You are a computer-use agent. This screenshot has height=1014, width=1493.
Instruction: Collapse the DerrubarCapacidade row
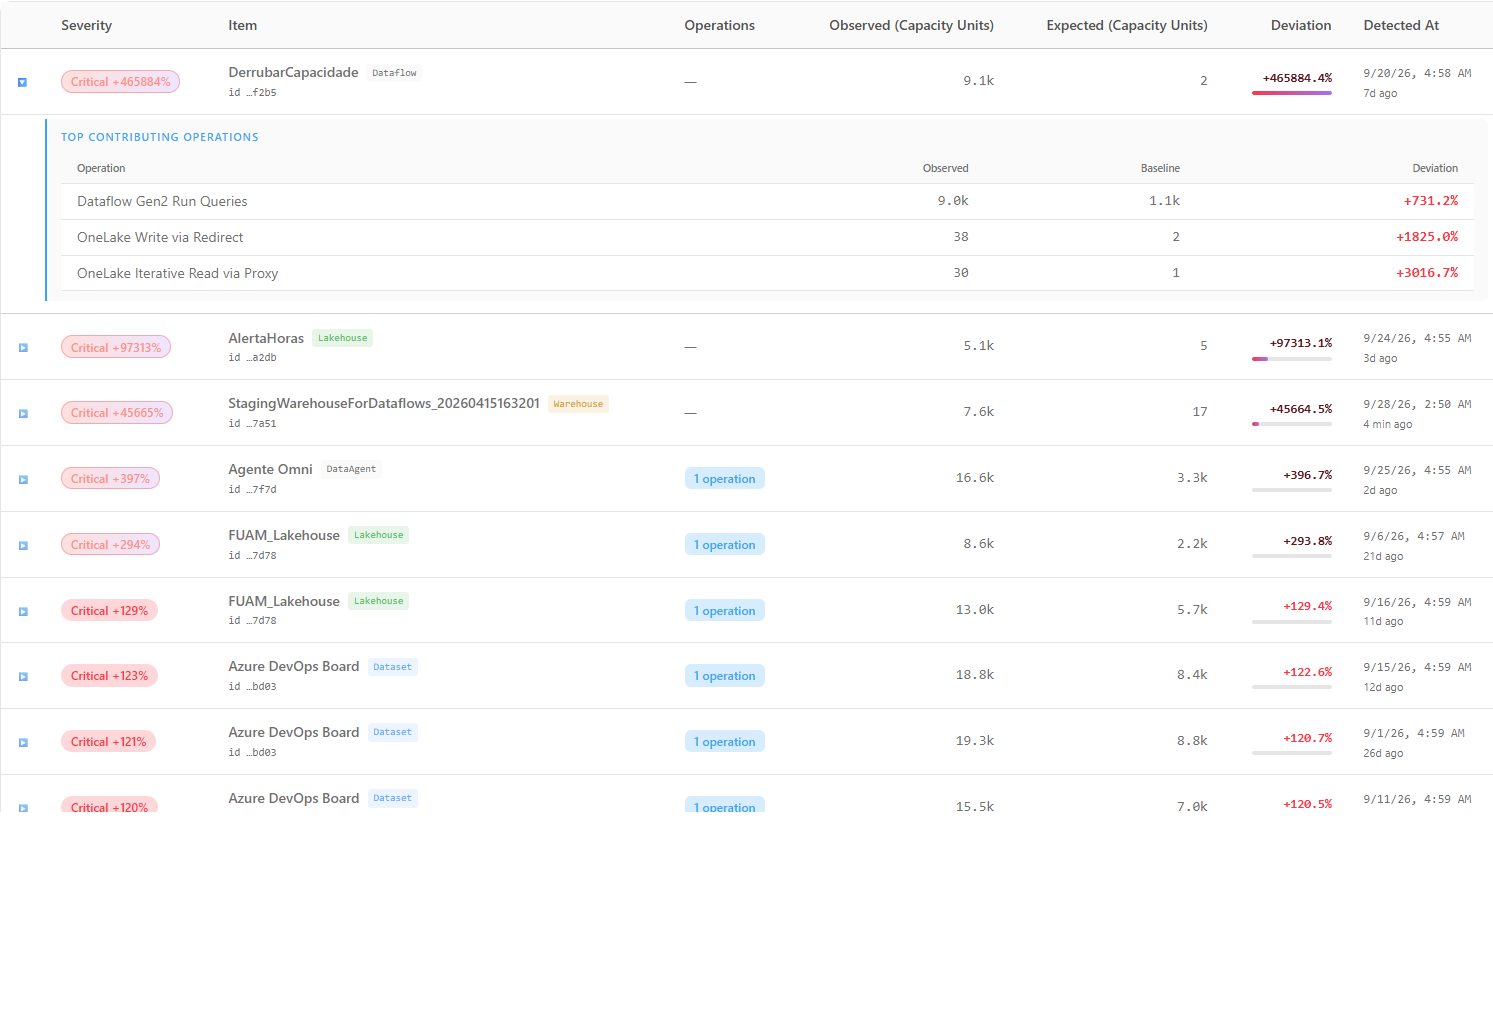22,82
